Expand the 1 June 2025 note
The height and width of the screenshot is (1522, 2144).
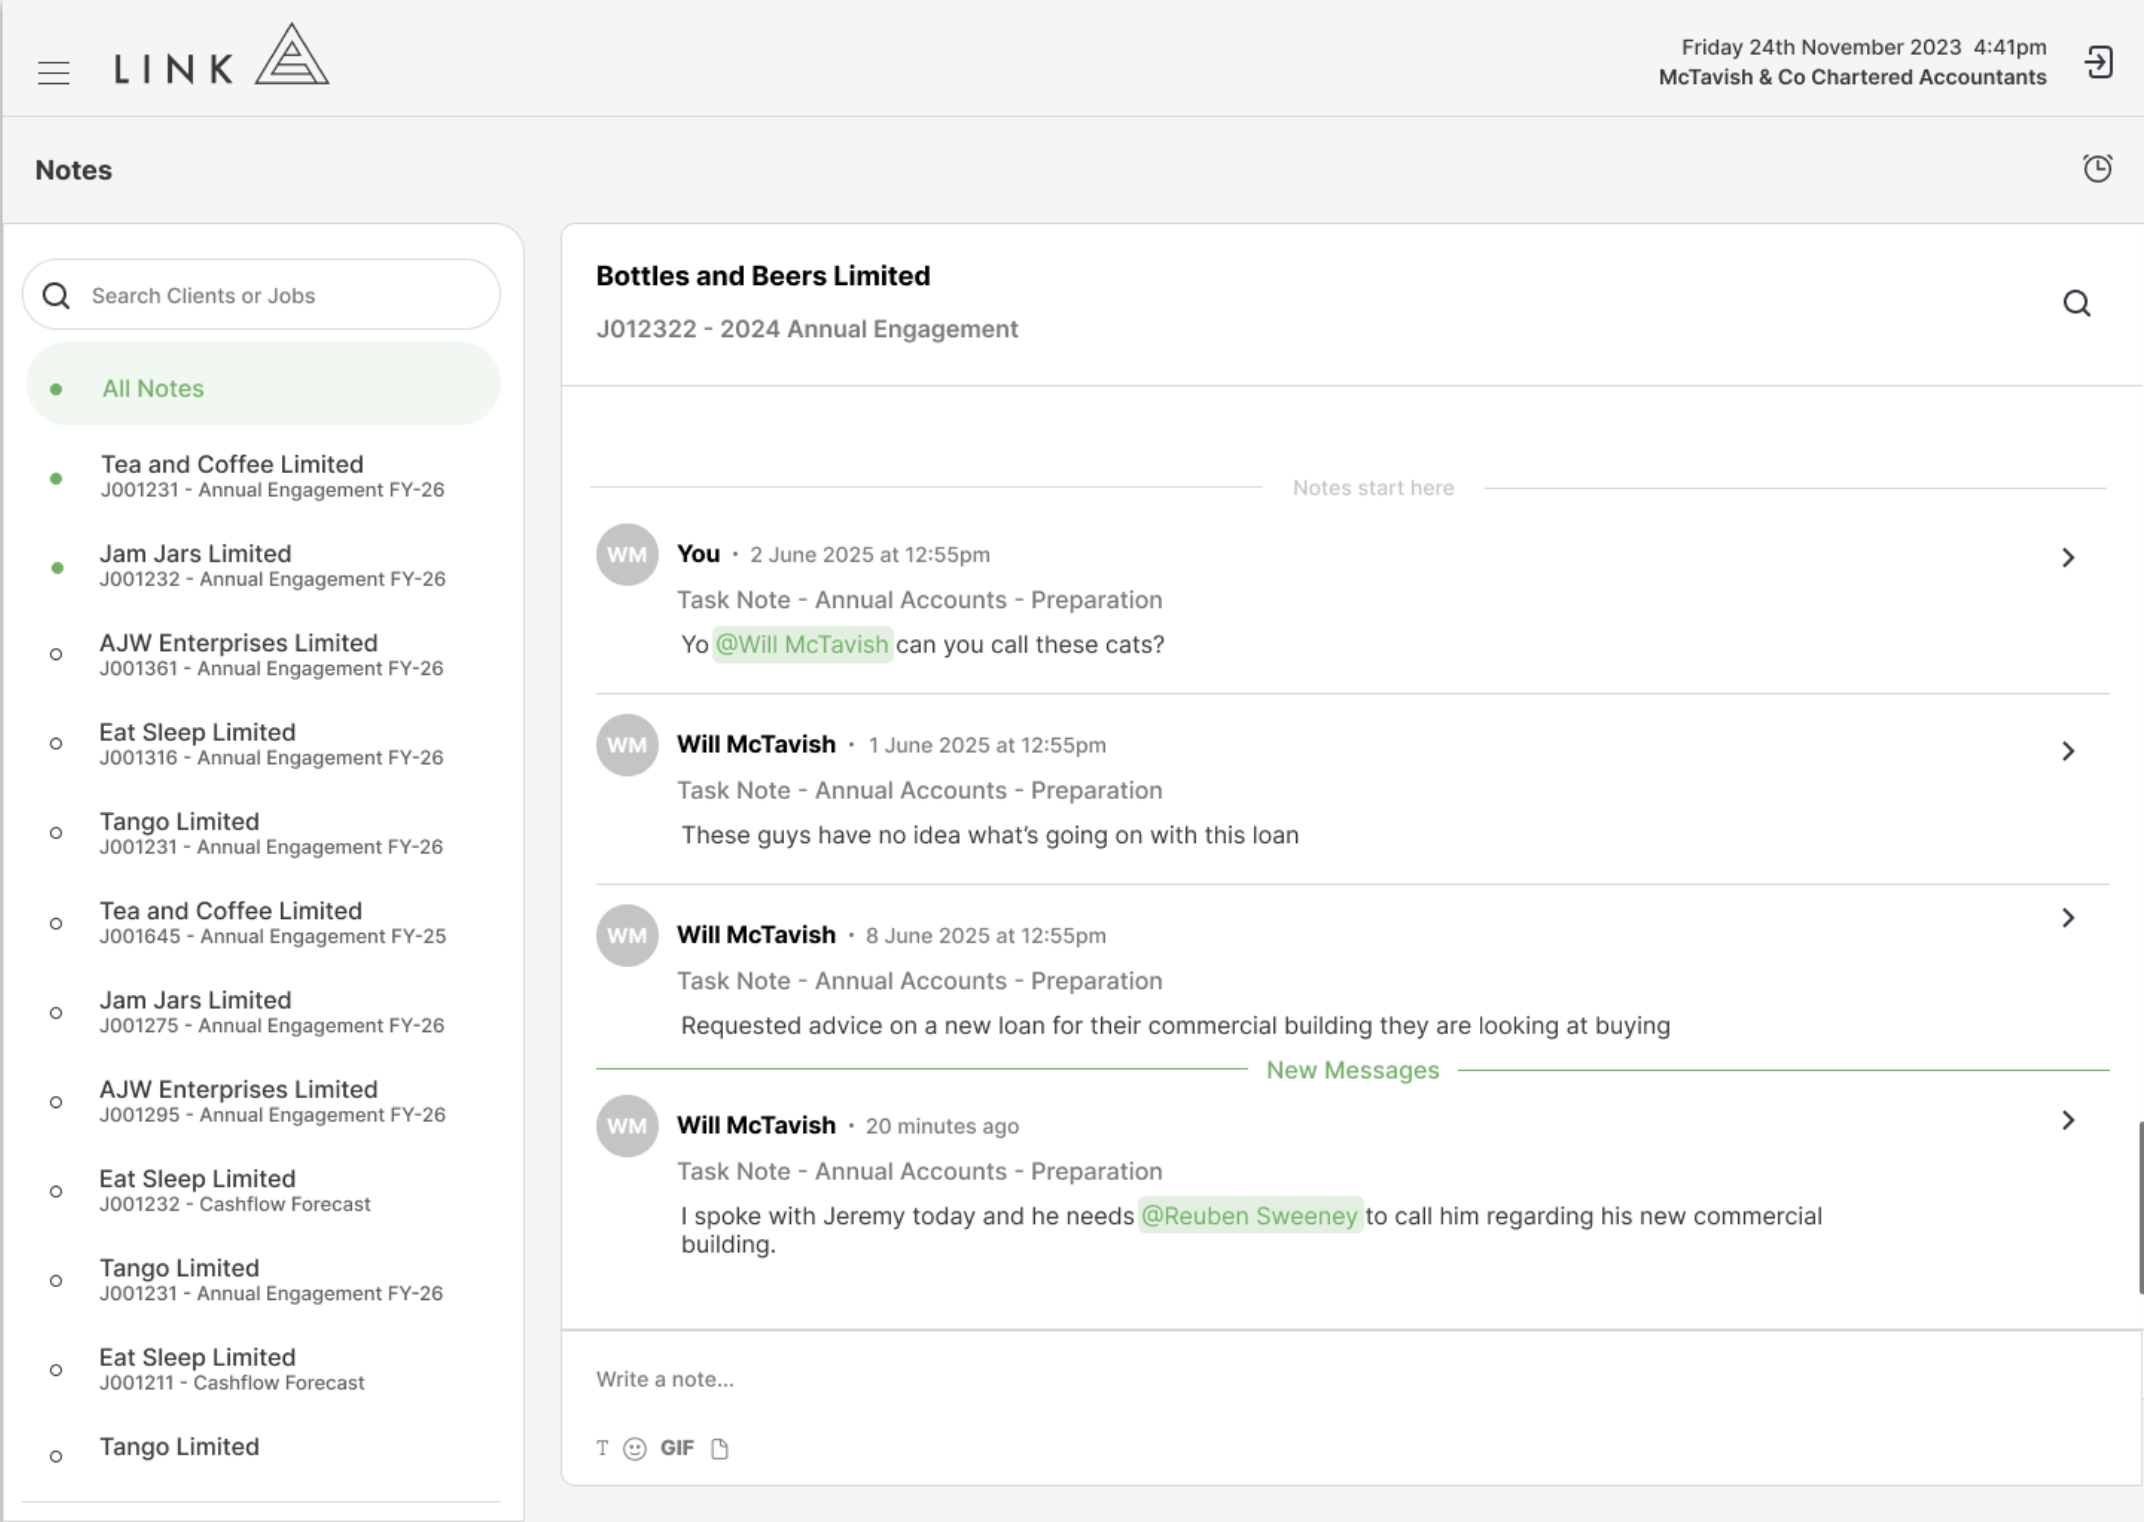coord(2068,751)
